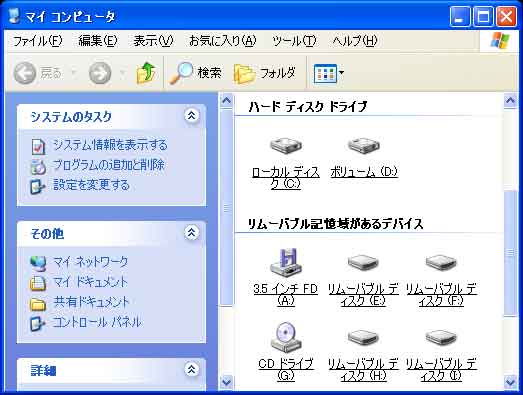523x395 pixels.
Task: Click the My Documents folder icon
Action: click(x=38, y=283)
